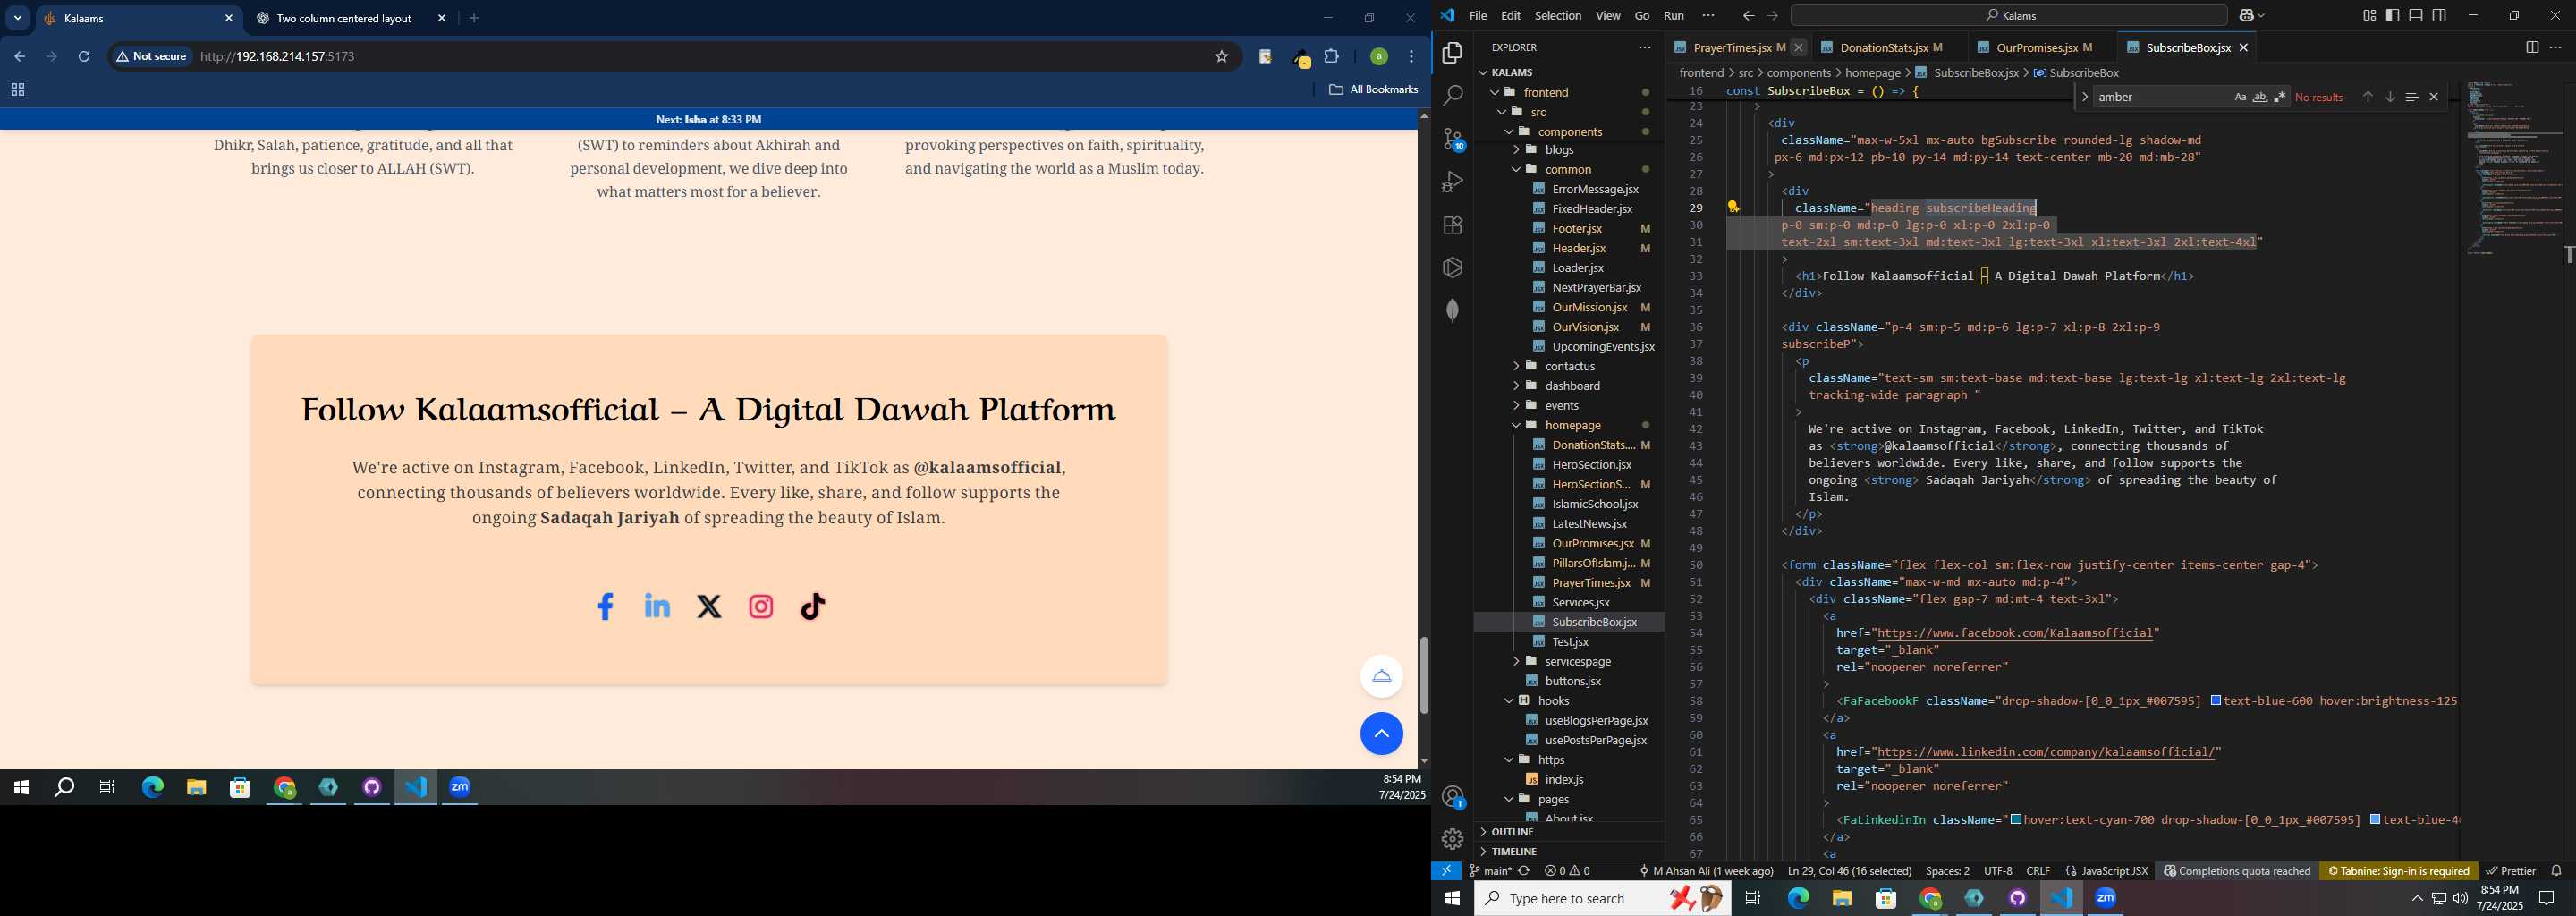This screenshot has width=2576, height=916.
Task: Click the TikTok icon on the page
Action: click(813, 606)
